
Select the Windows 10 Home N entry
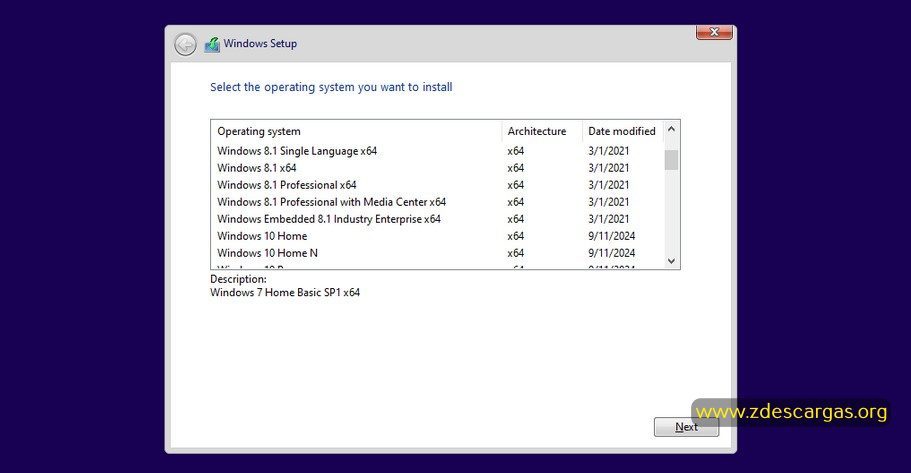tap(438, 253)
